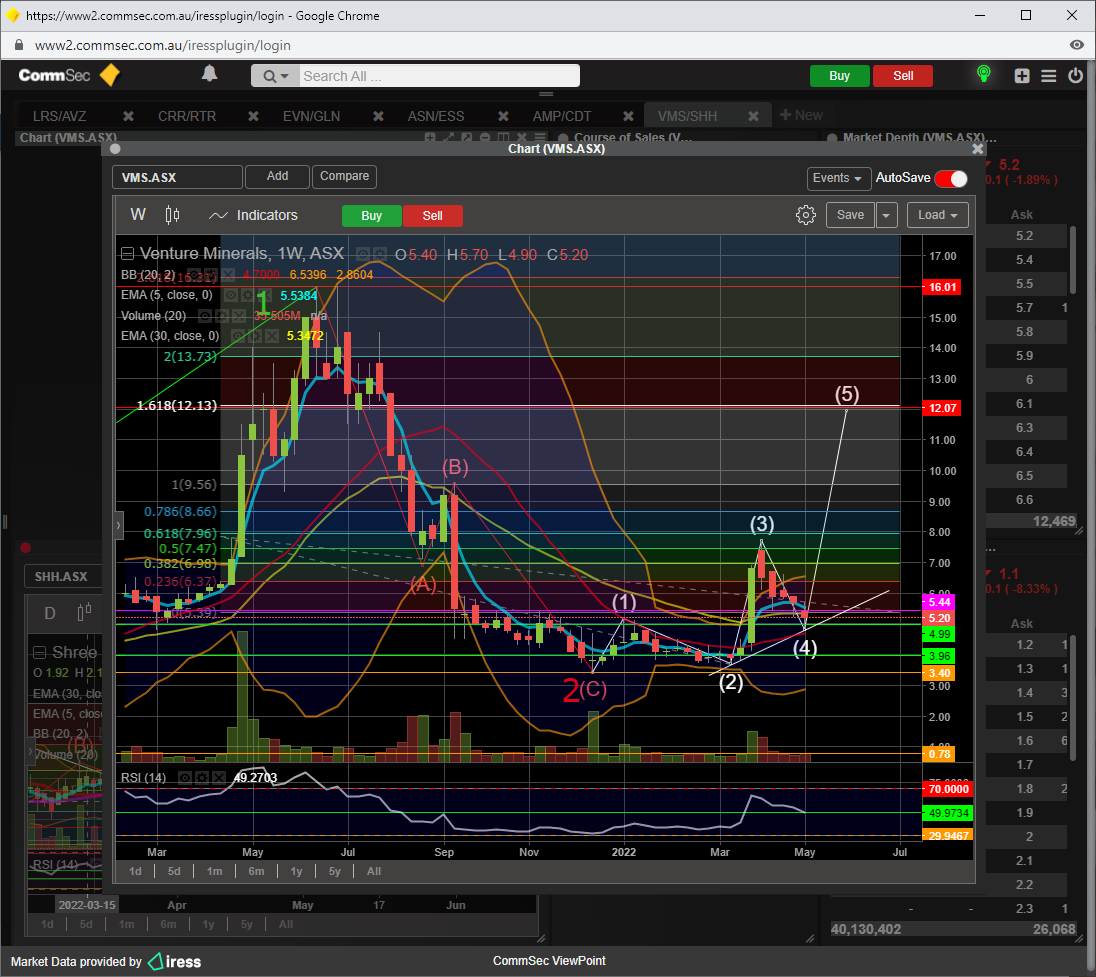This screenshot has width=1096, height=977.
Task: Add a new panel with plus icon
Action: [x=1022, y=75]
